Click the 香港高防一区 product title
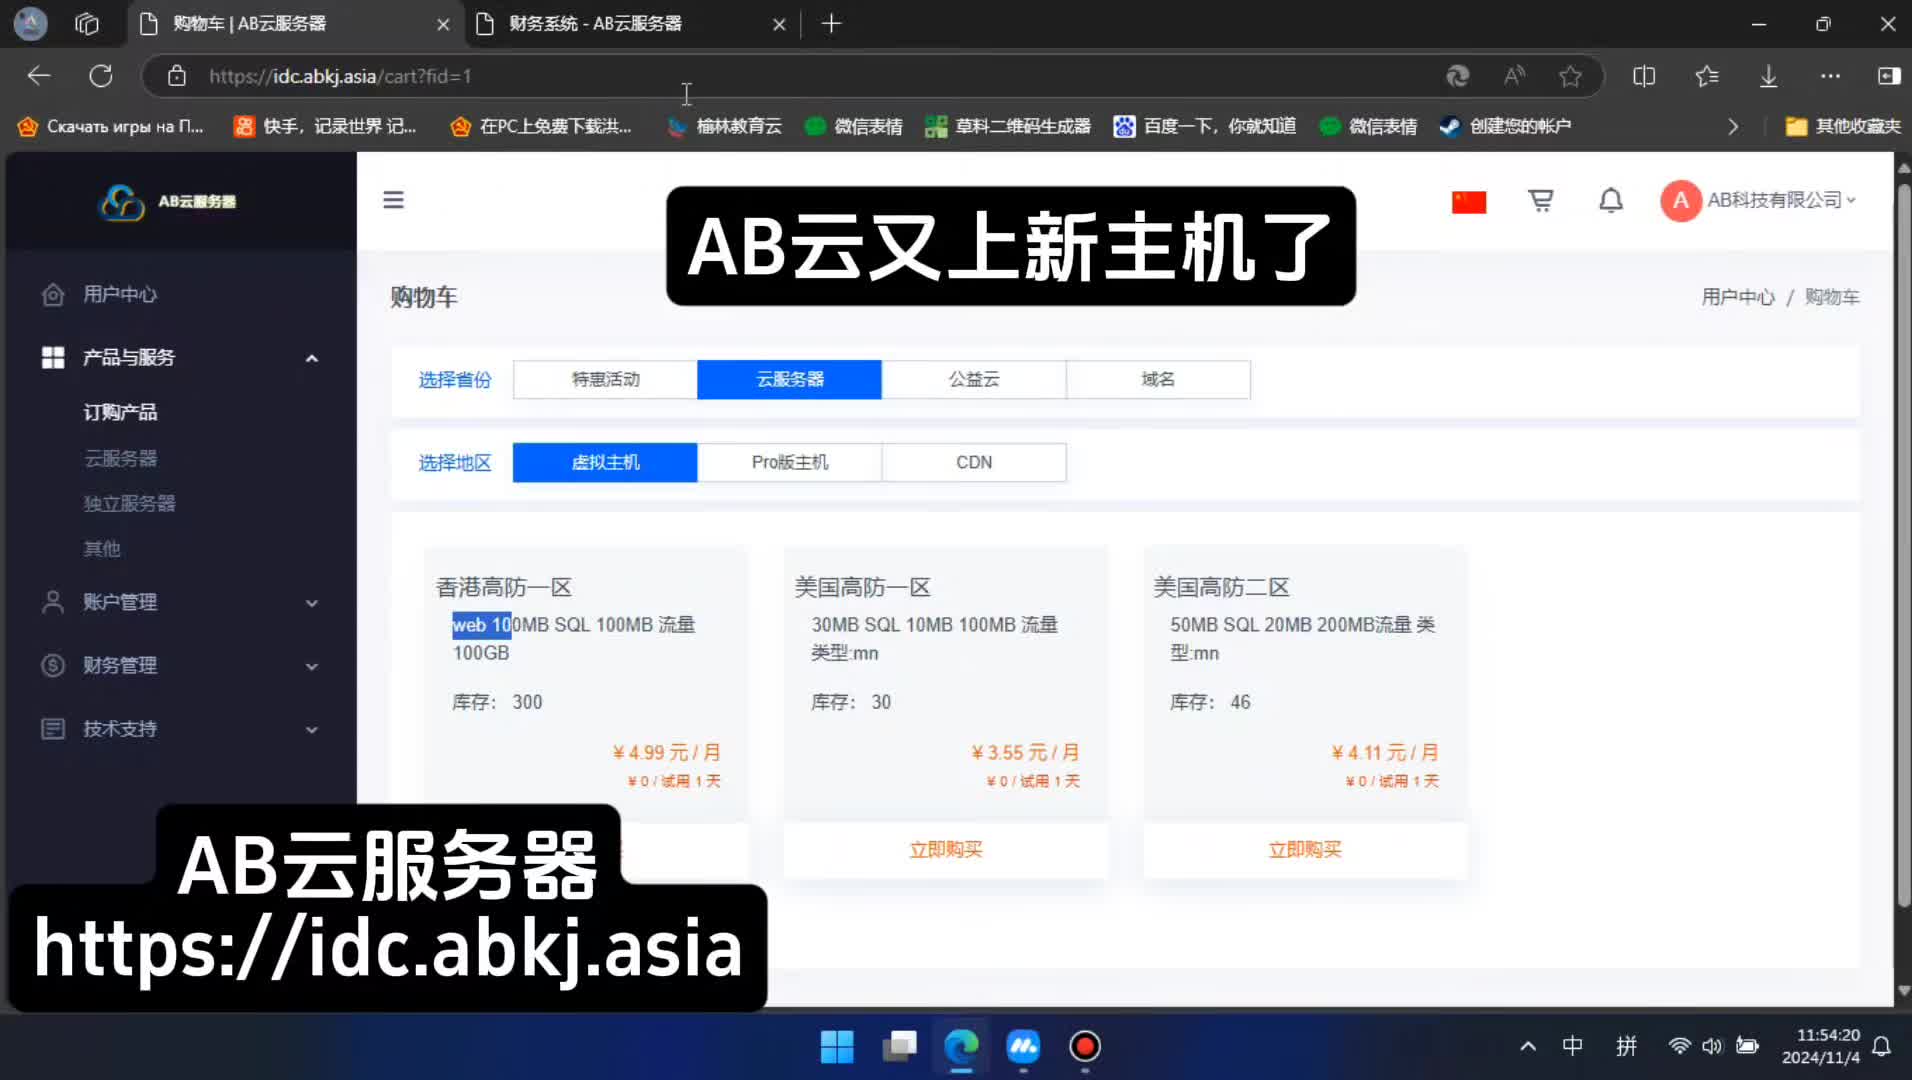Viewport: 1912px width, 1080px height. (504, 588)
